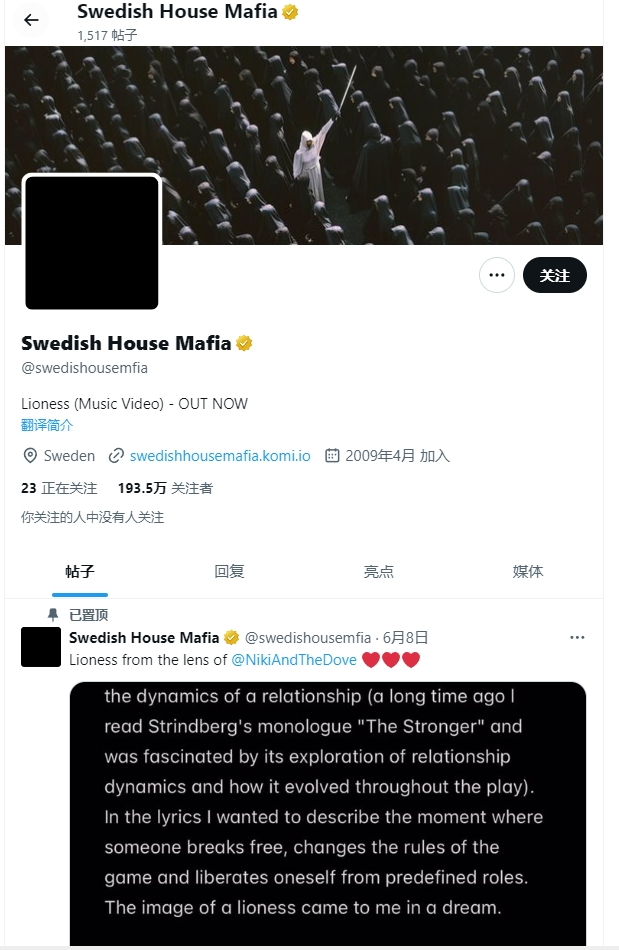The width and height of the screenshot is (619, 950).
Task: Switch to the 媒体 tab
Action: [528, 571]
